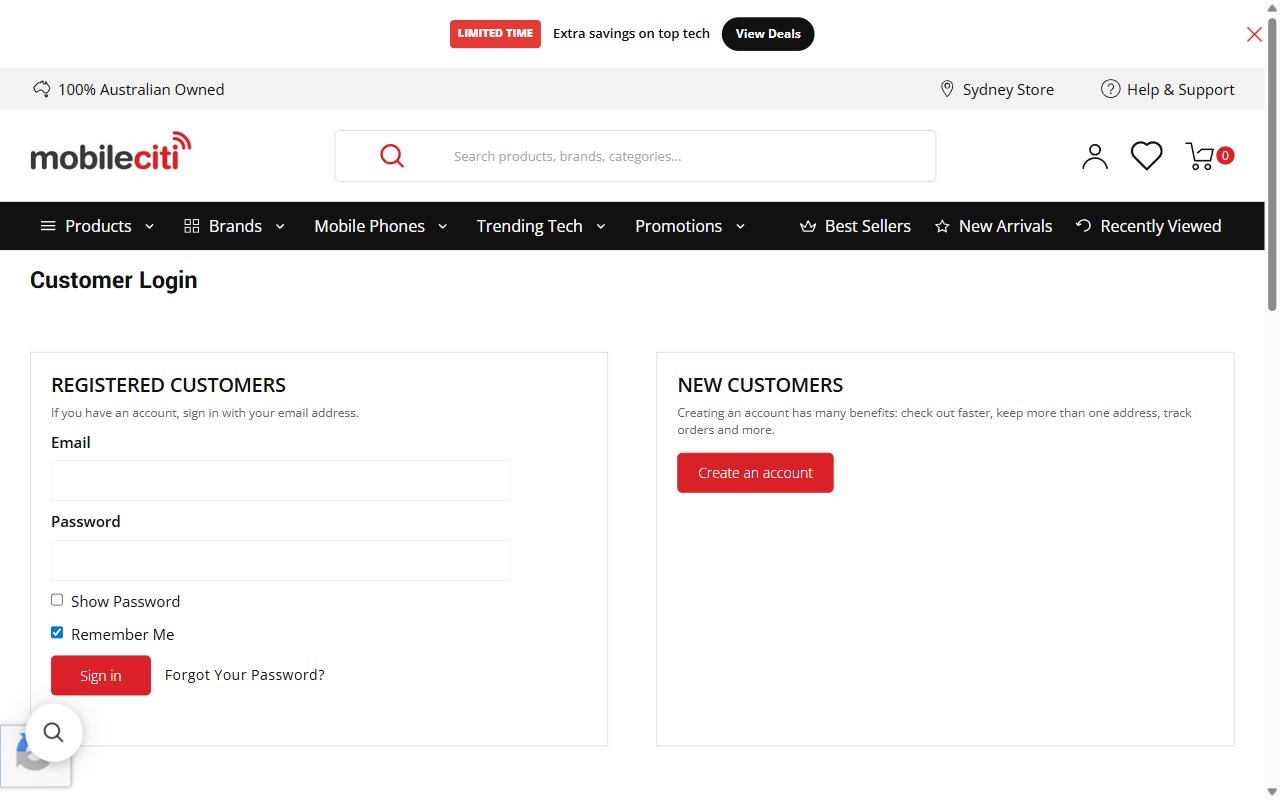The width and height of the screenshot is (1280, 800).
Task: Click the floating round search button
Action: (54, 733)
